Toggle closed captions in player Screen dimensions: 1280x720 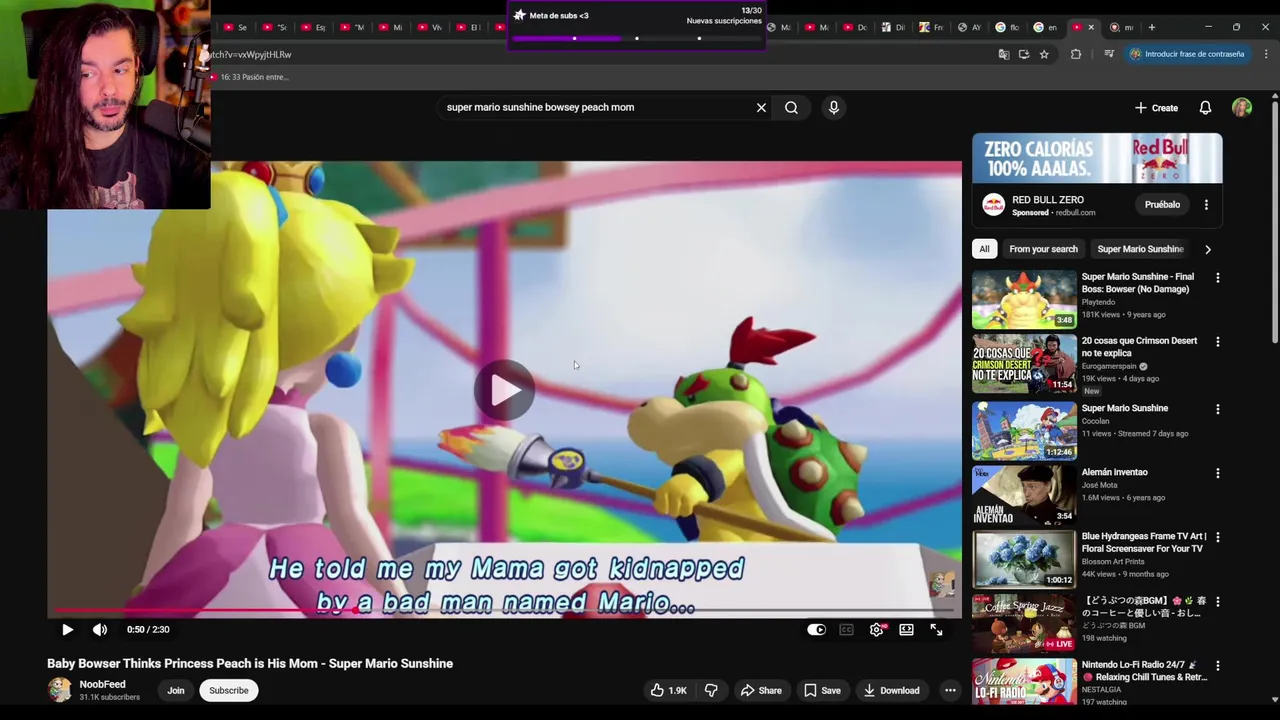pos(847,630)
